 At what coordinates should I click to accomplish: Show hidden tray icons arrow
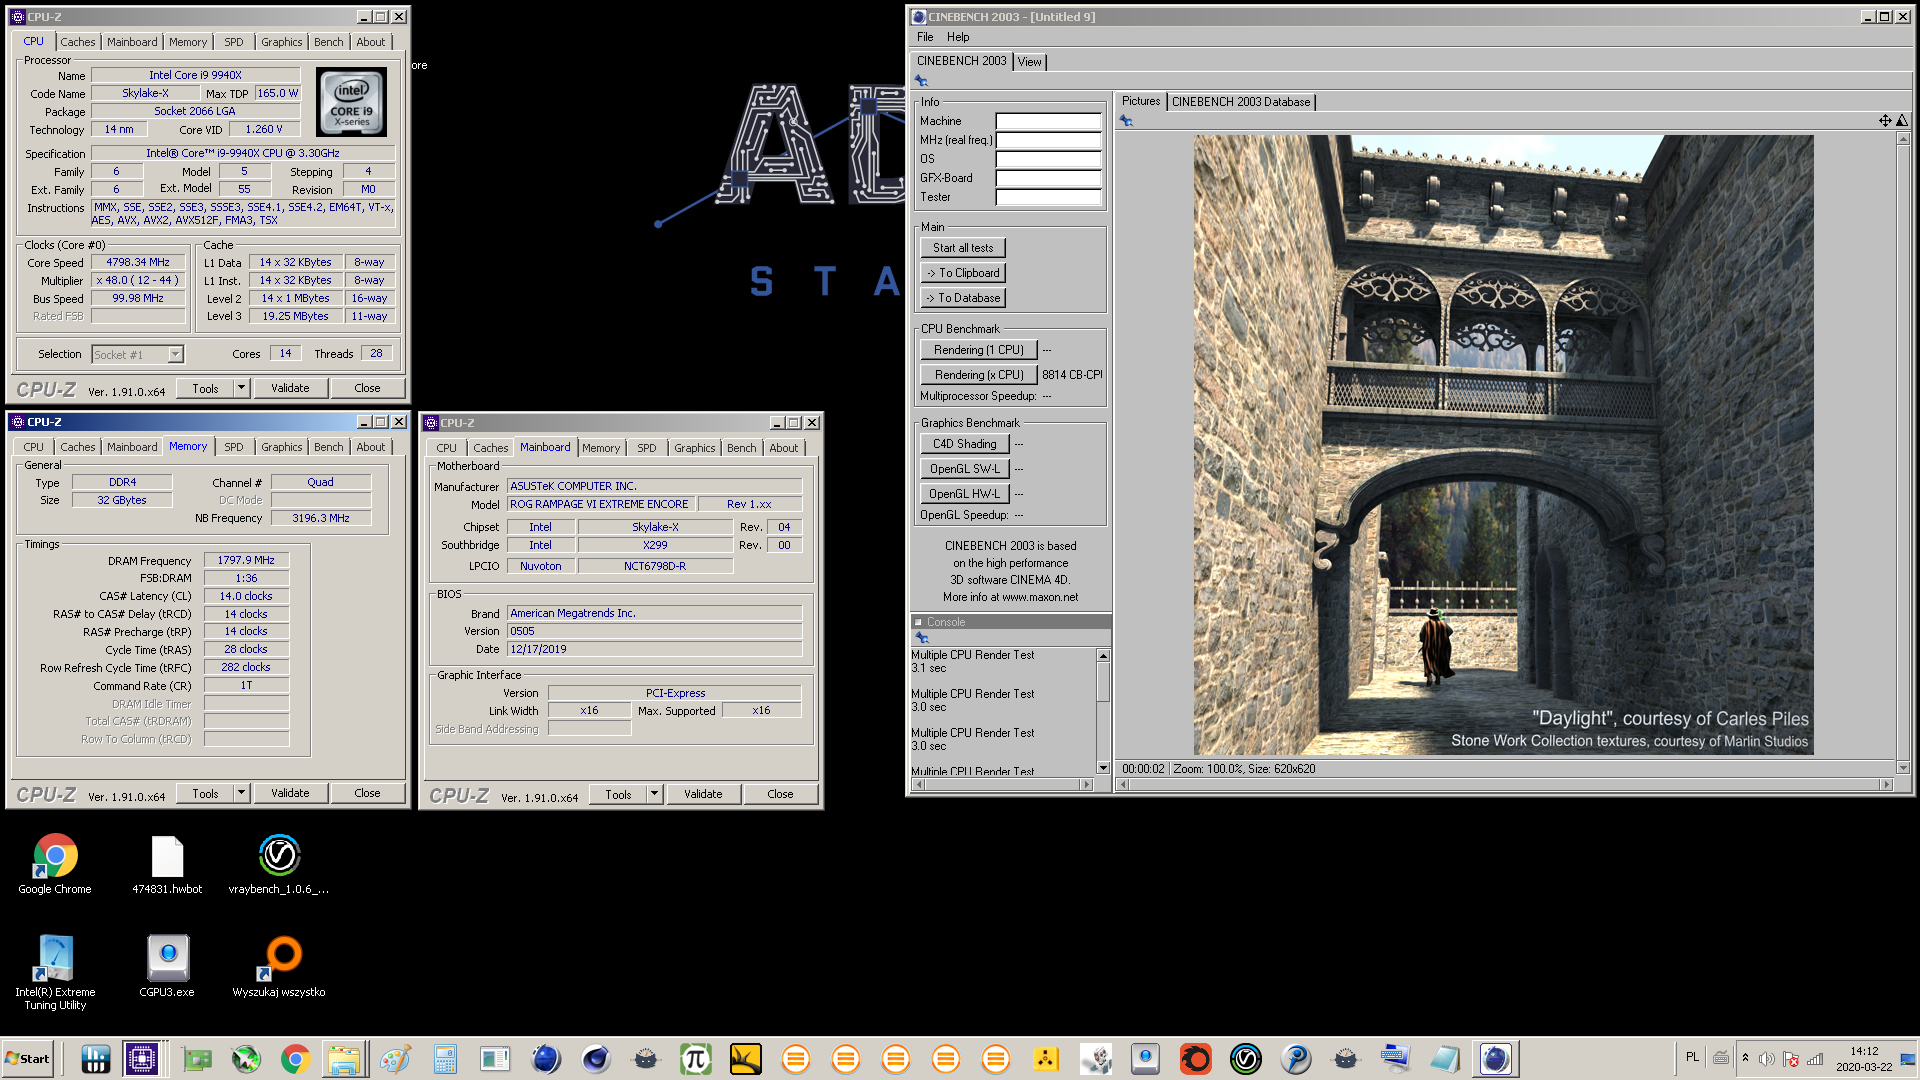[x=1745, y=1058]
